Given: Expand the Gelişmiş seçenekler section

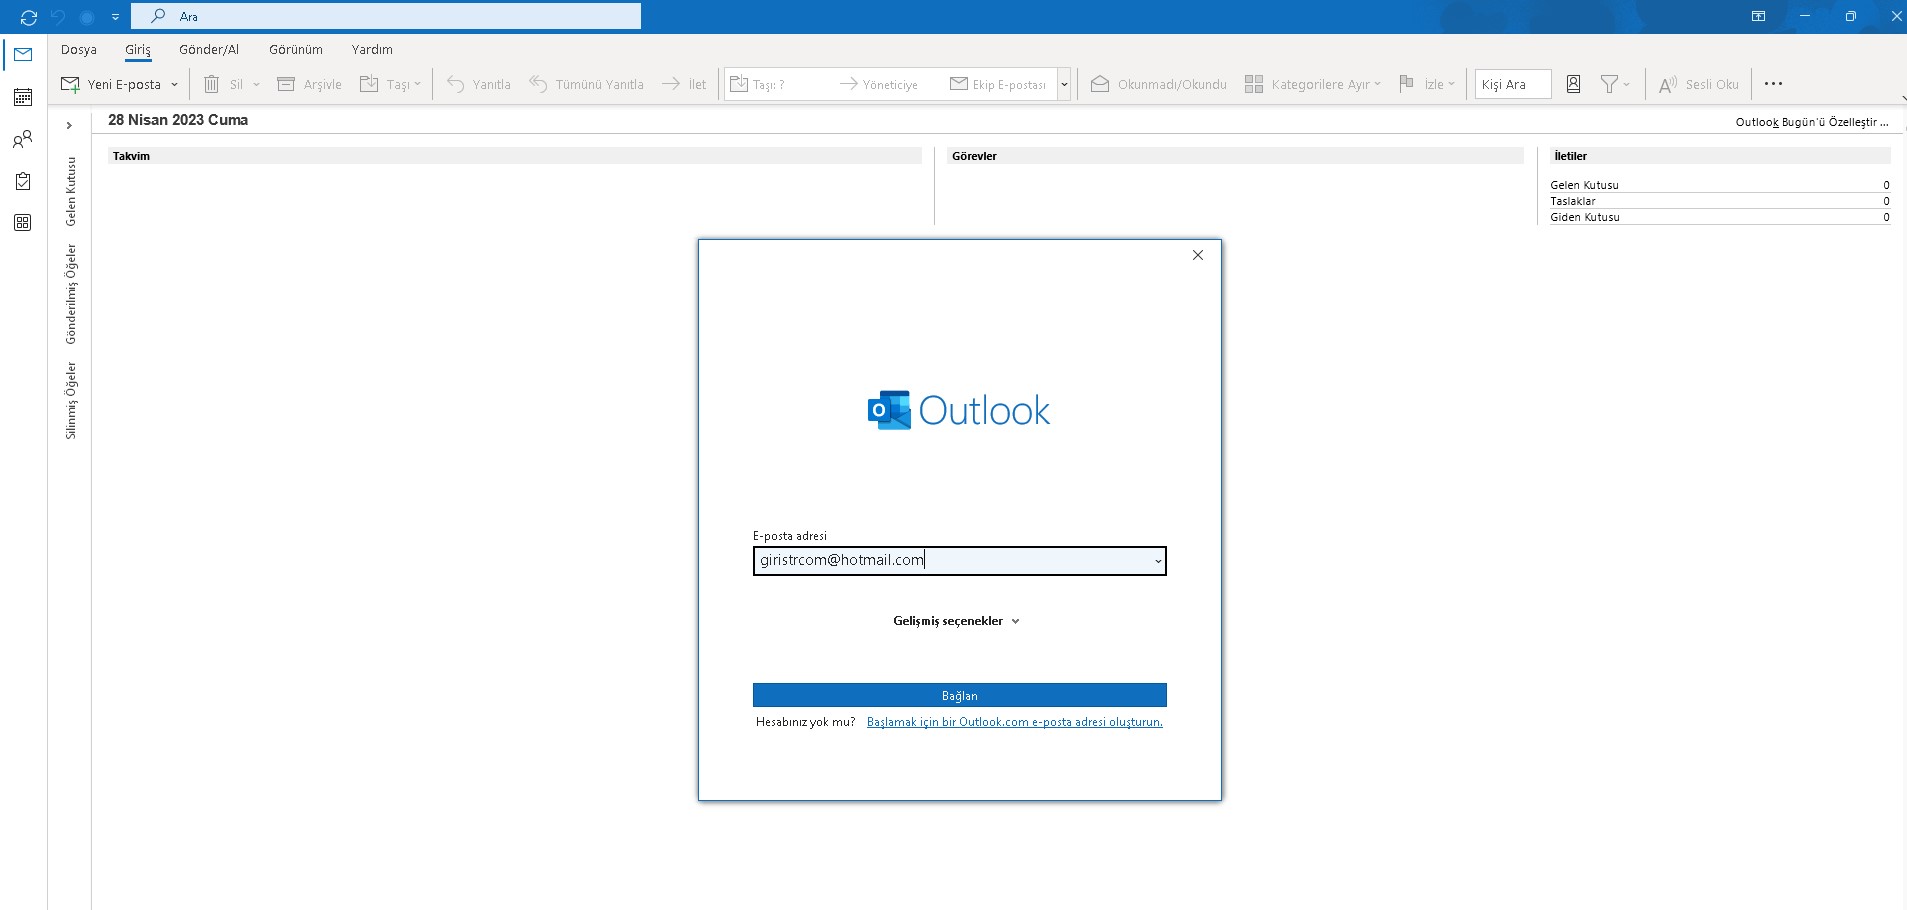Looking at the screenshot, I should point(957,620).
